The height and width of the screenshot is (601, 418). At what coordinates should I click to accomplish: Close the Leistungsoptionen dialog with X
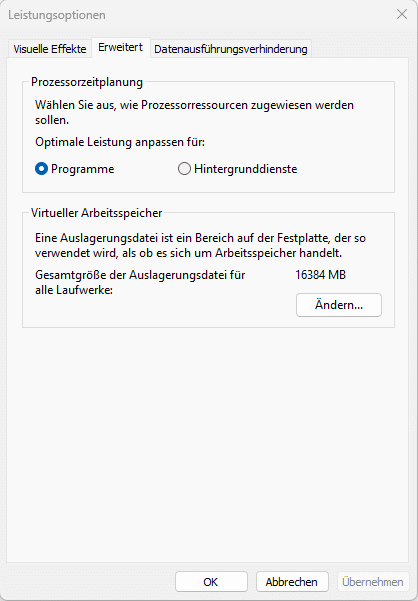[402, 15]
